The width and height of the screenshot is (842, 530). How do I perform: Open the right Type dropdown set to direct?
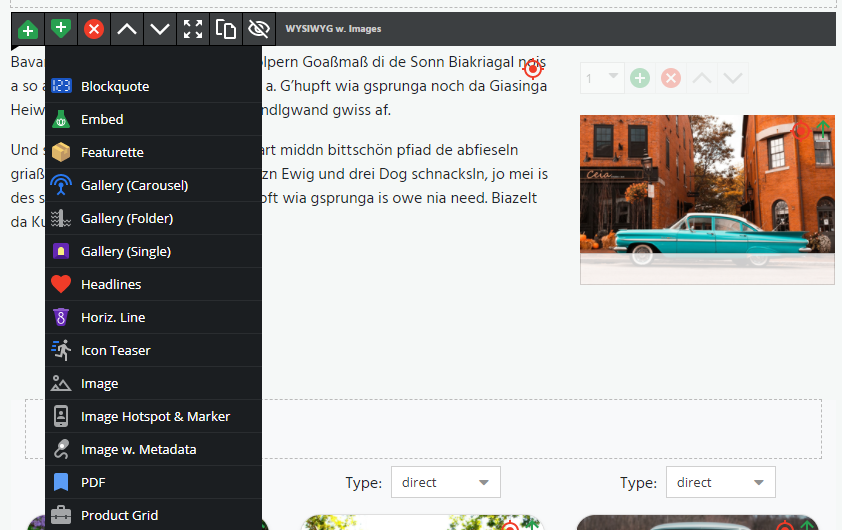(721, 482)
